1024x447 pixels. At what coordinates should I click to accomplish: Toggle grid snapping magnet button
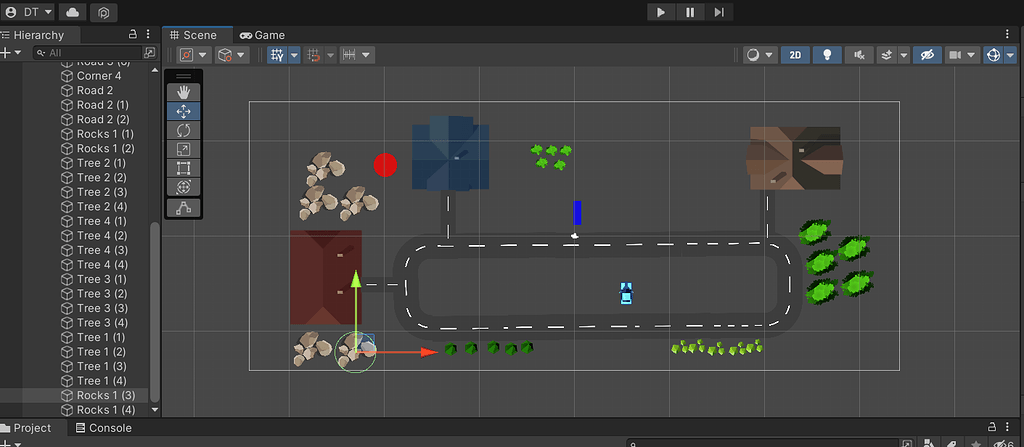[x=314, y=56]
